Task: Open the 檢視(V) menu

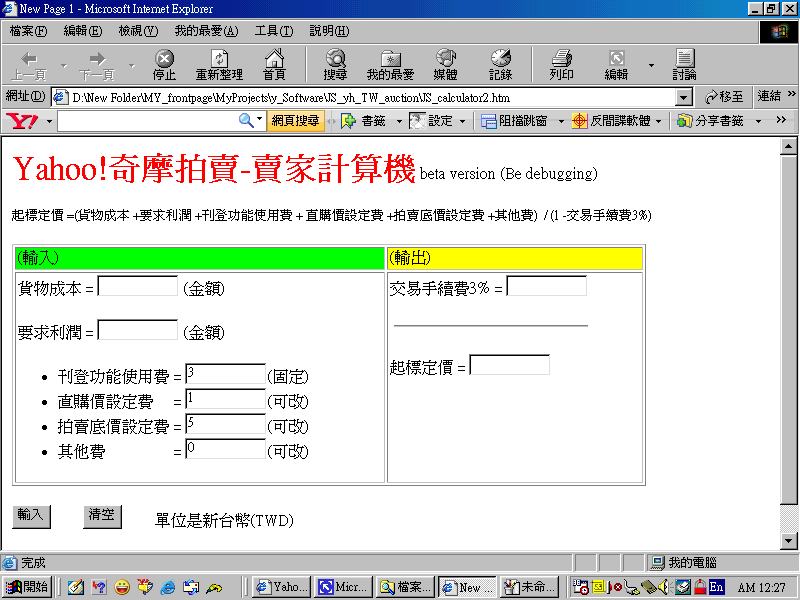Action: click(x=138, y=31)
